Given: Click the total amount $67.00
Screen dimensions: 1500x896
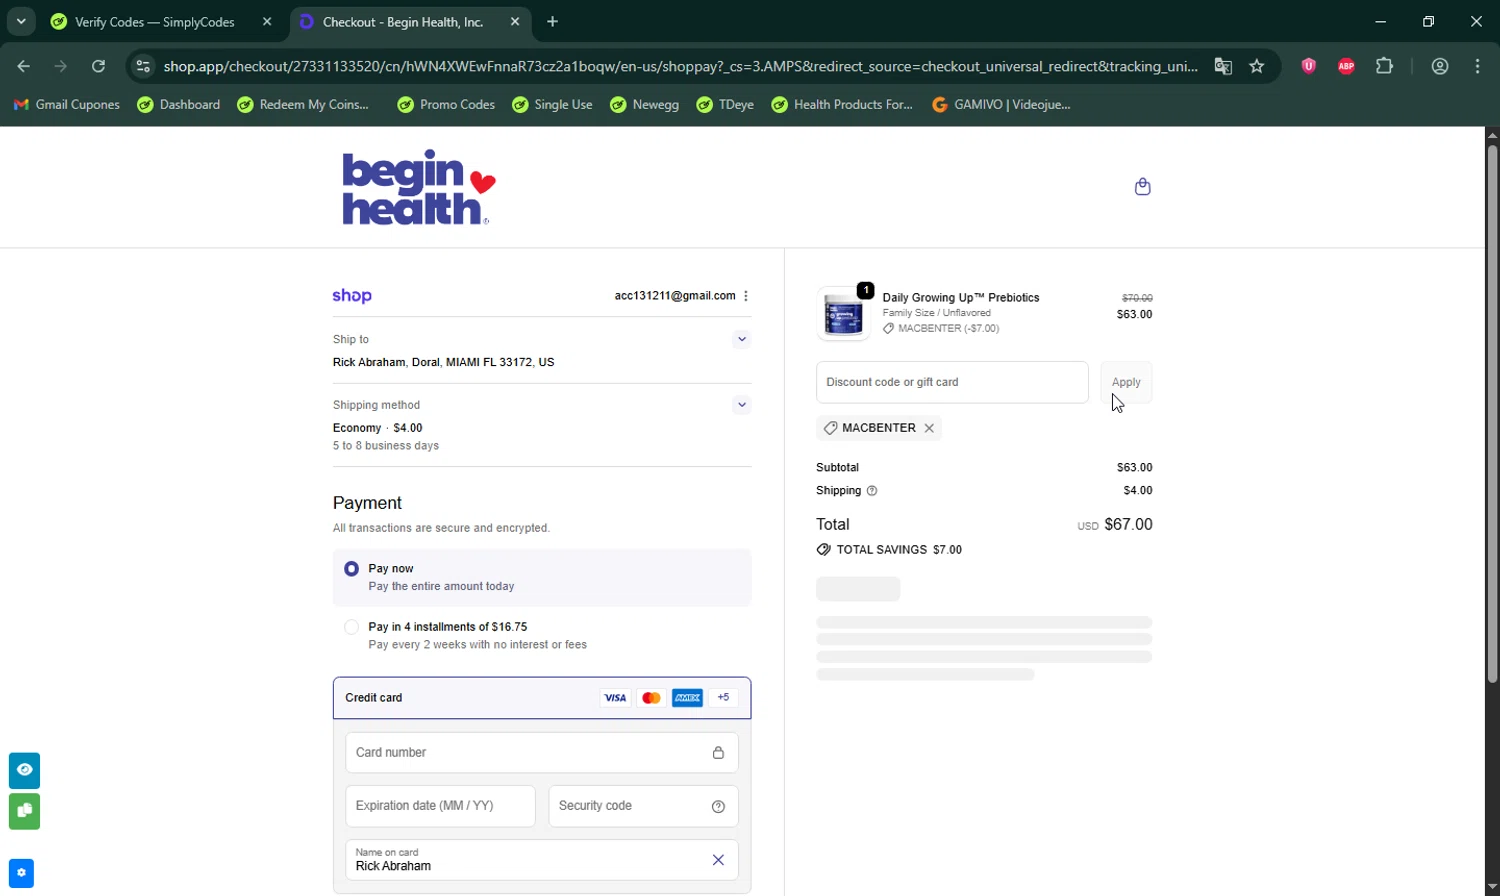Looking at the screenshot, I should point(1128,525).
